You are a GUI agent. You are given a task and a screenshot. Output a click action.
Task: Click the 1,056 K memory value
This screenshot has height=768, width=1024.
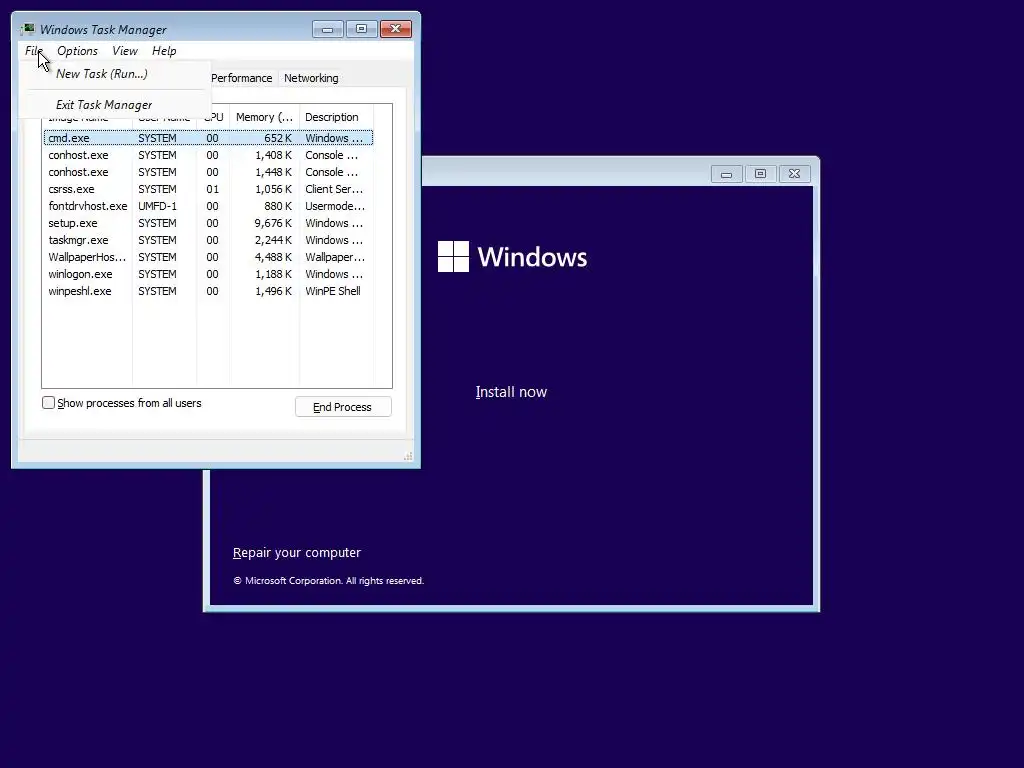pyautogui.click(x=273, y=189)
